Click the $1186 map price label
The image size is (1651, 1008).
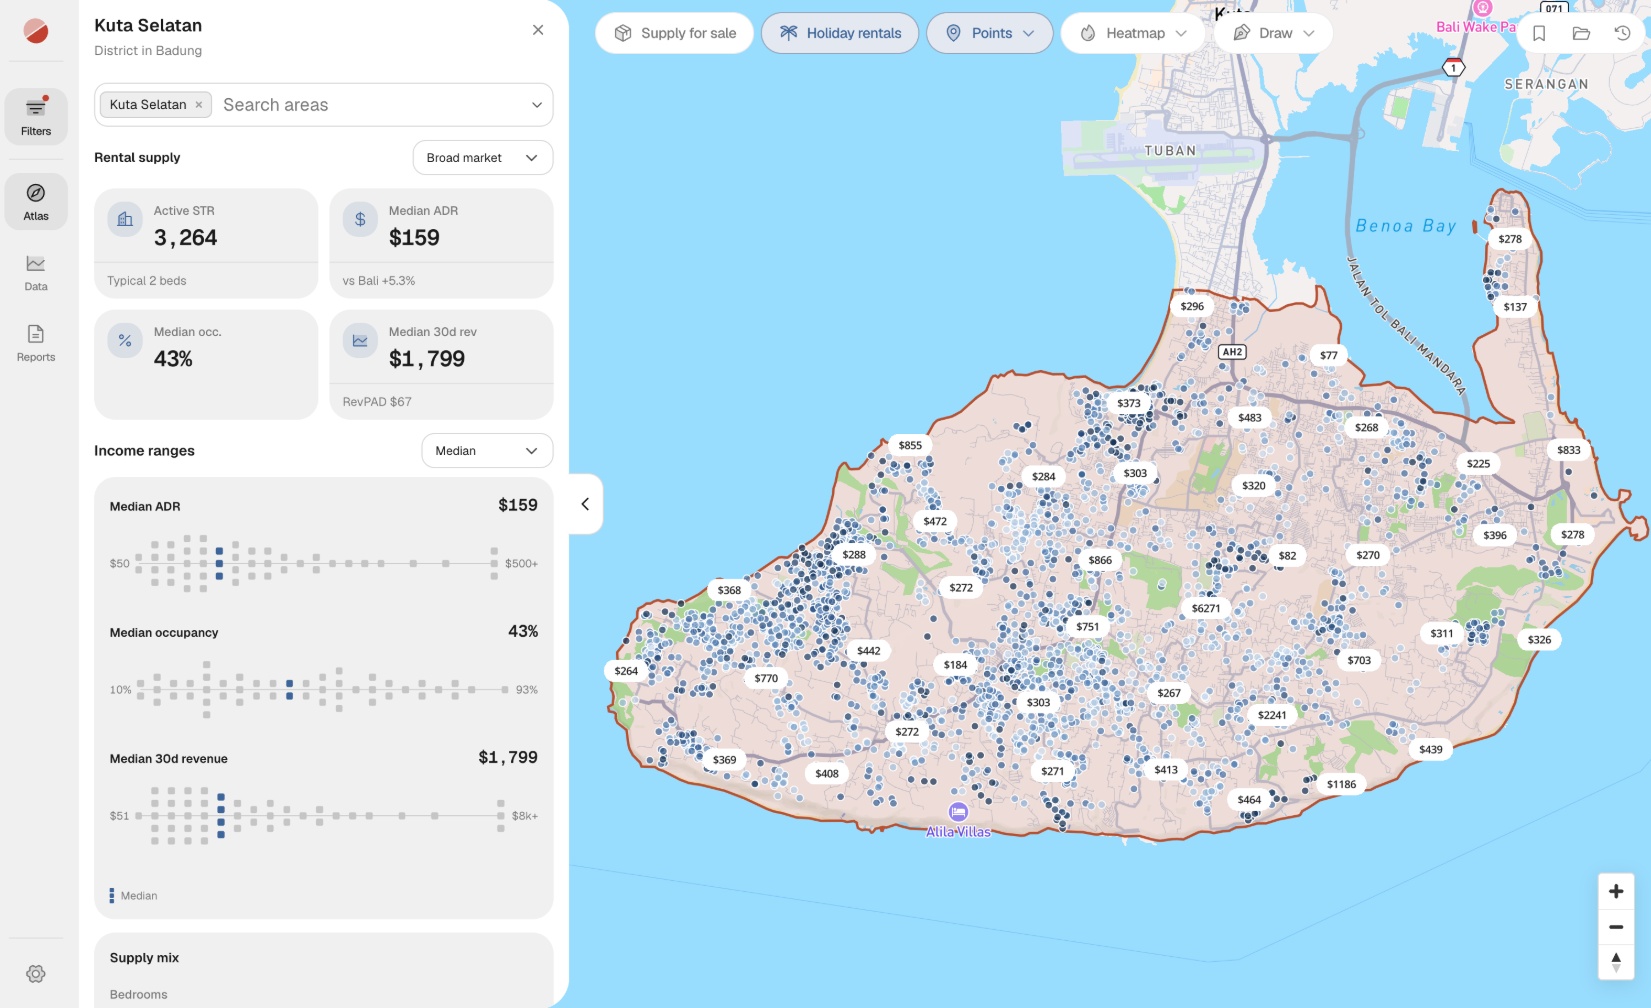tap(1341, 784)
